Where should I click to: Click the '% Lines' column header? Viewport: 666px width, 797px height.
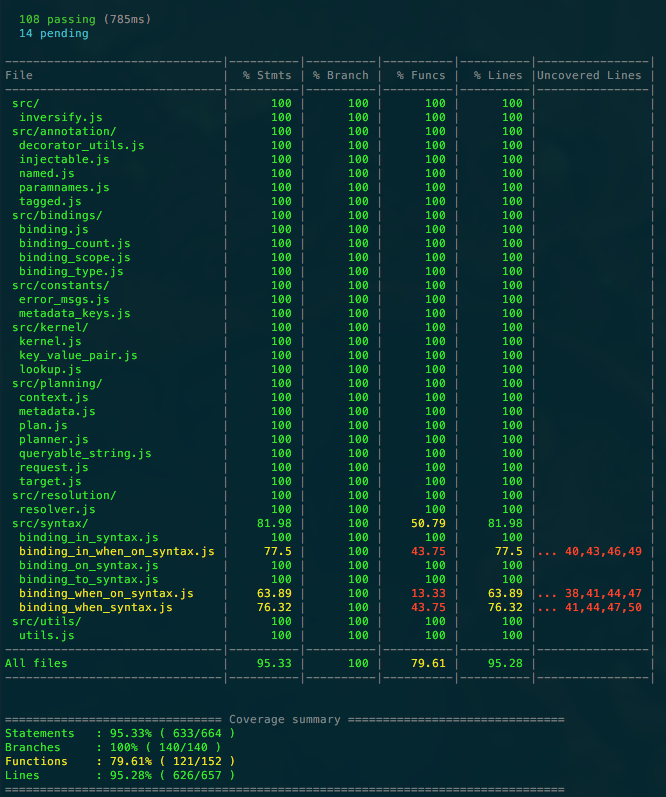[498, 75]
